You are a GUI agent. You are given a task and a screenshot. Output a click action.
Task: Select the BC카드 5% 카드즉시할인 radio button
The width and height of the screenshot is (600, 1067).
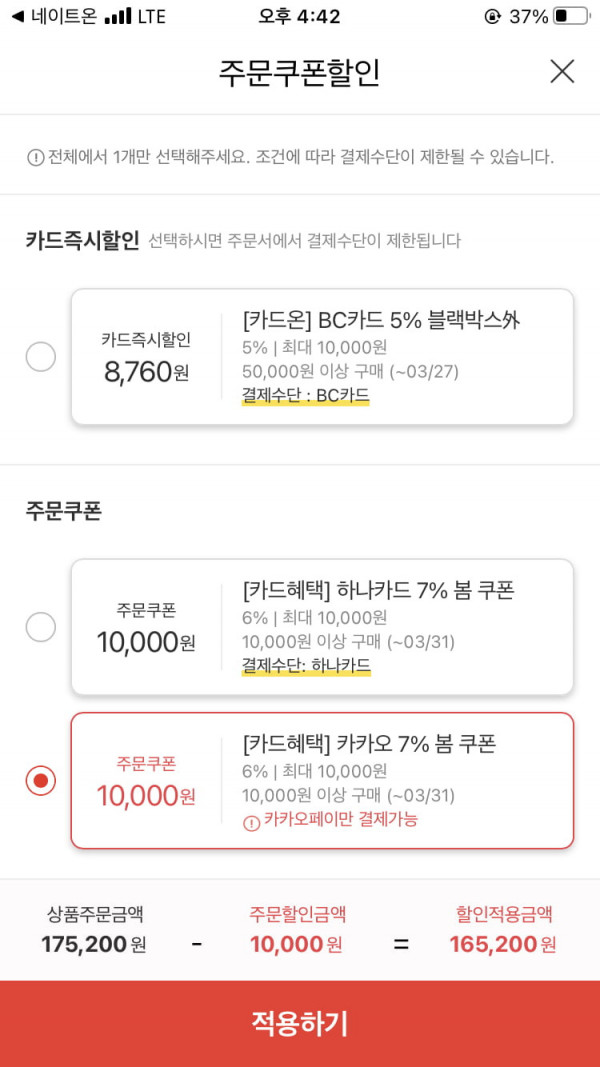pos(41,357)
